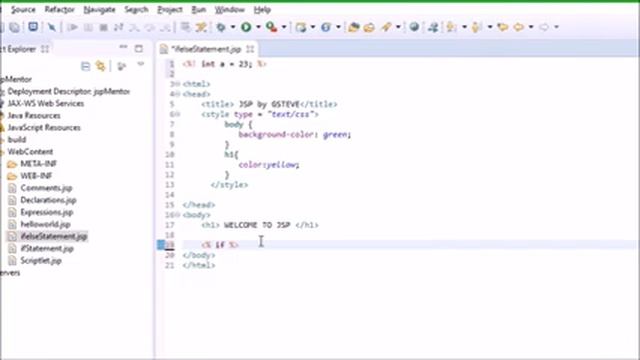Maximize the Project Explorer panel
This screenshot has height=360, width=640.
coord(139,49)
